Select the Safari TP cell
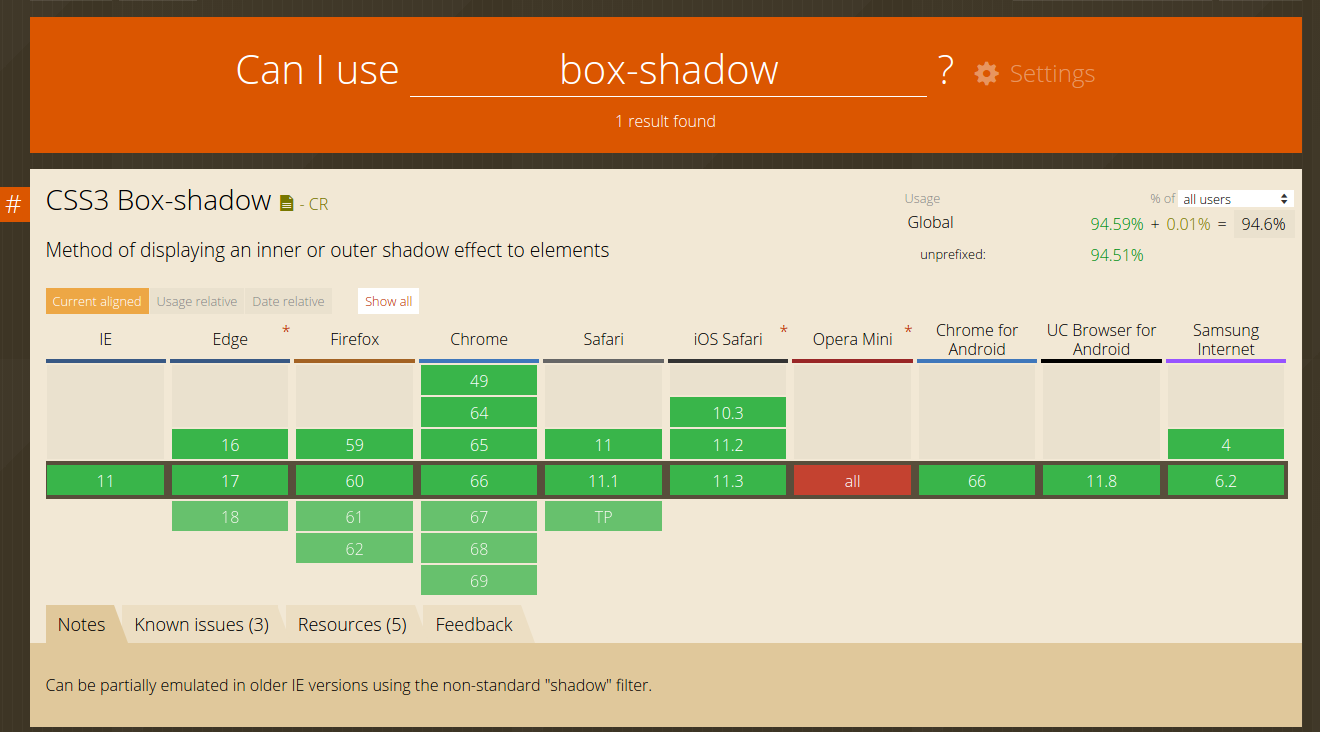This screenshot has width=1320, height=732. 603,517
